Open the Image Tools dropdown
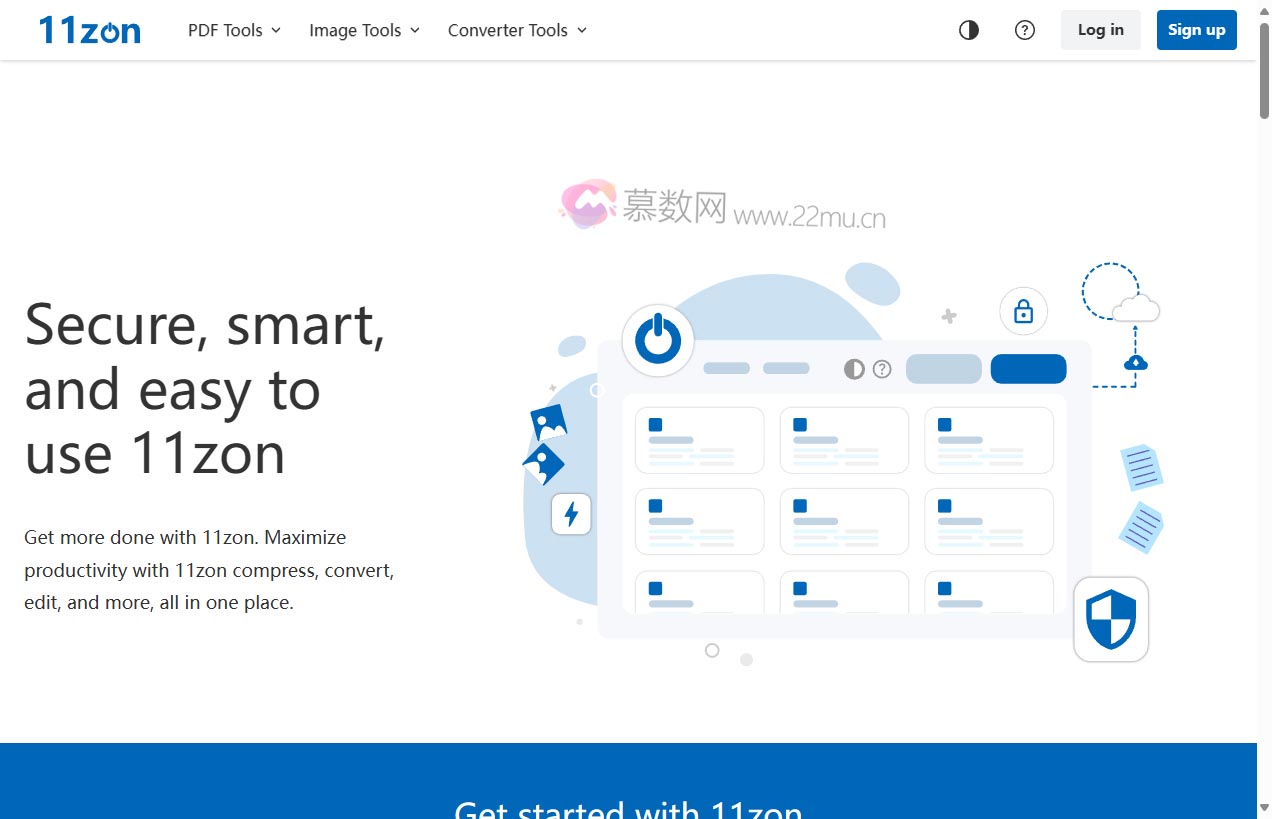 (x=364, y=30)
